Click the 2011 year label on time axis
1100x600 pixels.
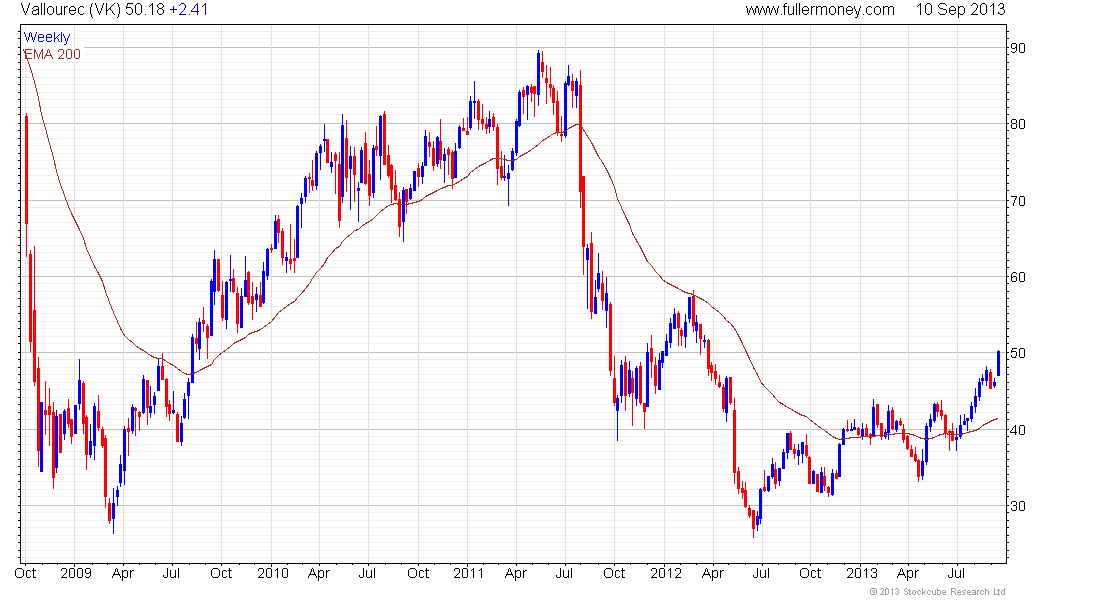click(469, 573)
